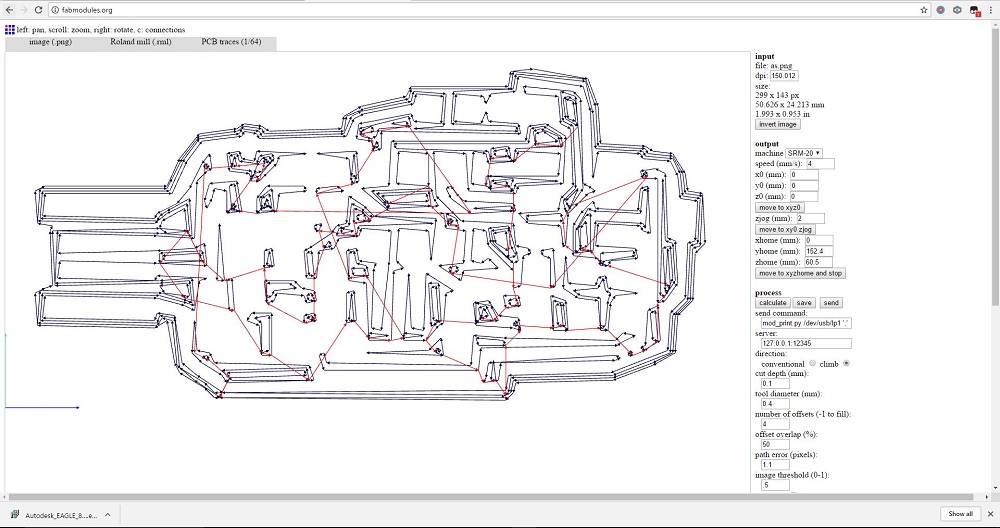Click the '1.993 x 0.953 in' size text

(783, 114)
